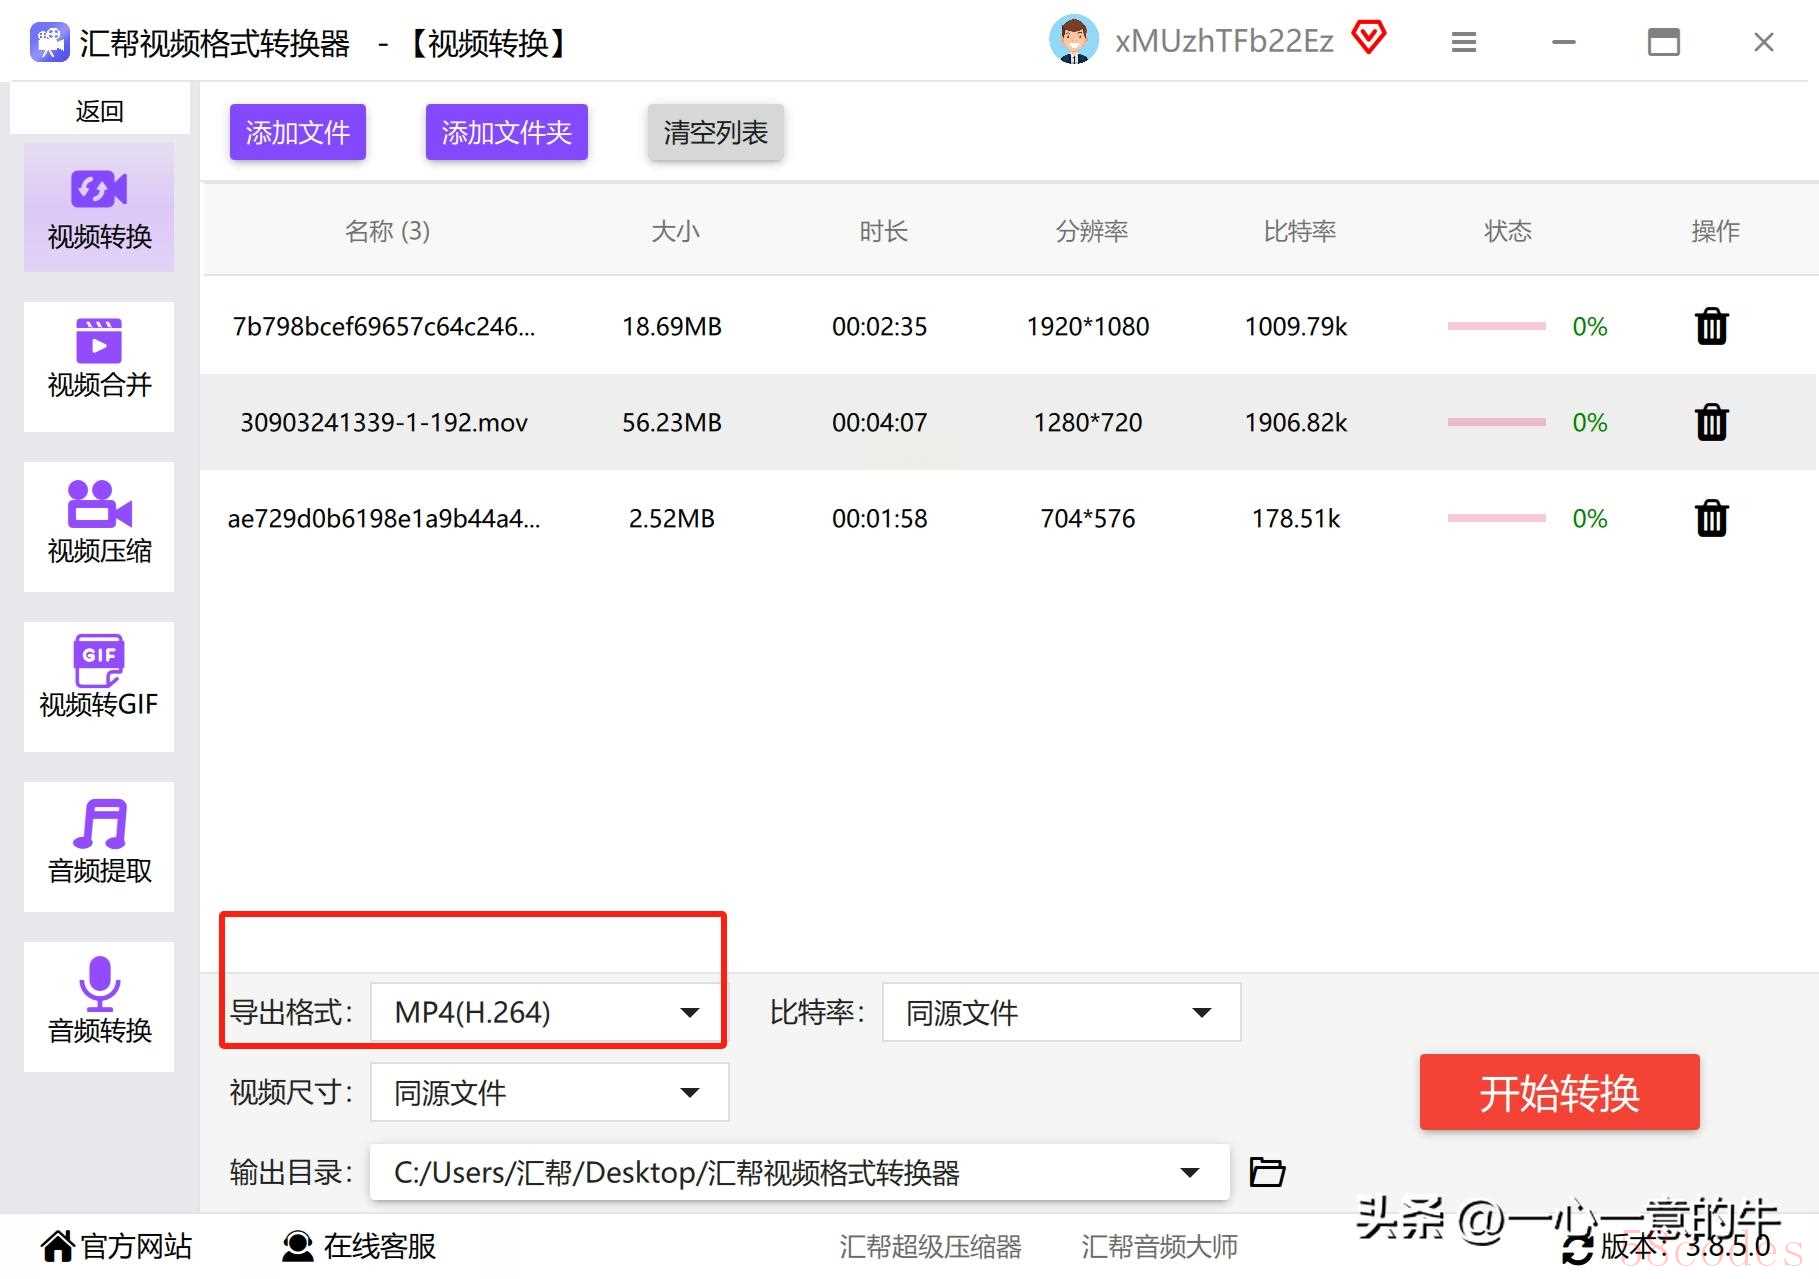Click the 添加文件 button
Image resolution: width=1819 pixels, height=1279 pixels.
tap(298, 132)
